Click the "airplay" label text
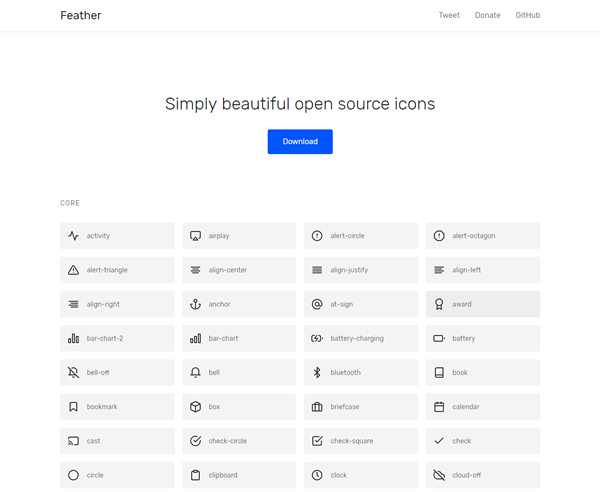Viewport: 600px width, 492px height. pos(219,236)
